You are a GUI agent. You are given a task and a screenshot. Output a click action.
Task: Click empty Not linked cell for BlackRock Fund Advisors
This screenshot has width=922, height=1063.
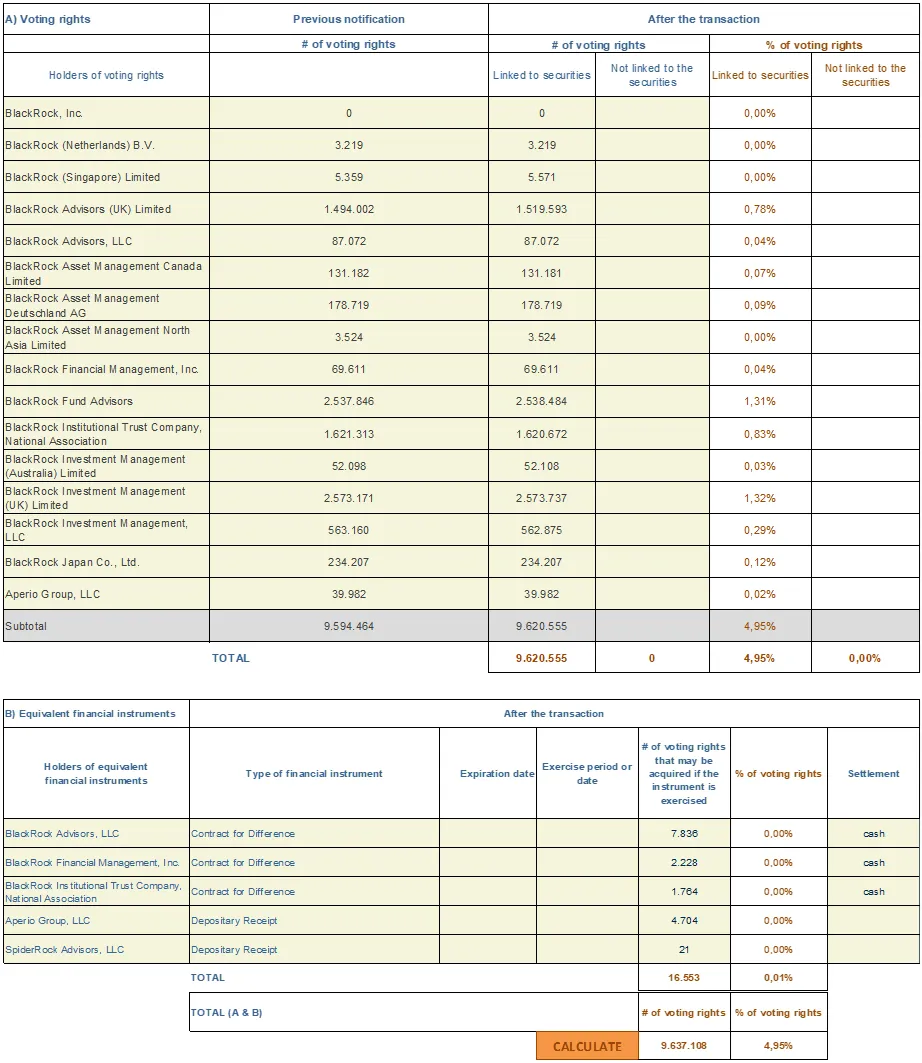click(652, 401)
